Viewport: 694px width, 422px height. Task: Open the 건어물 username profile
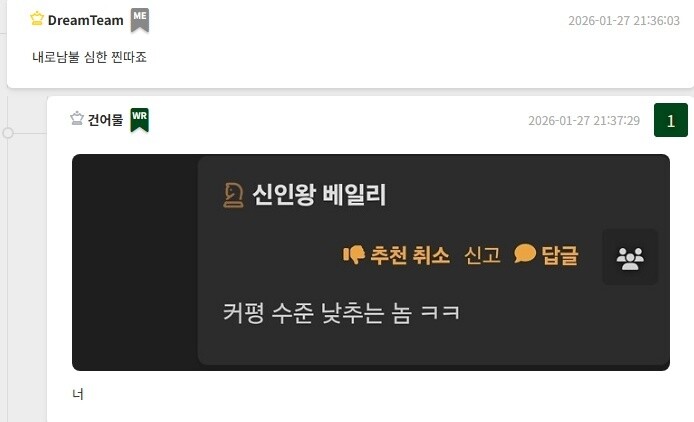click(105, 120)
